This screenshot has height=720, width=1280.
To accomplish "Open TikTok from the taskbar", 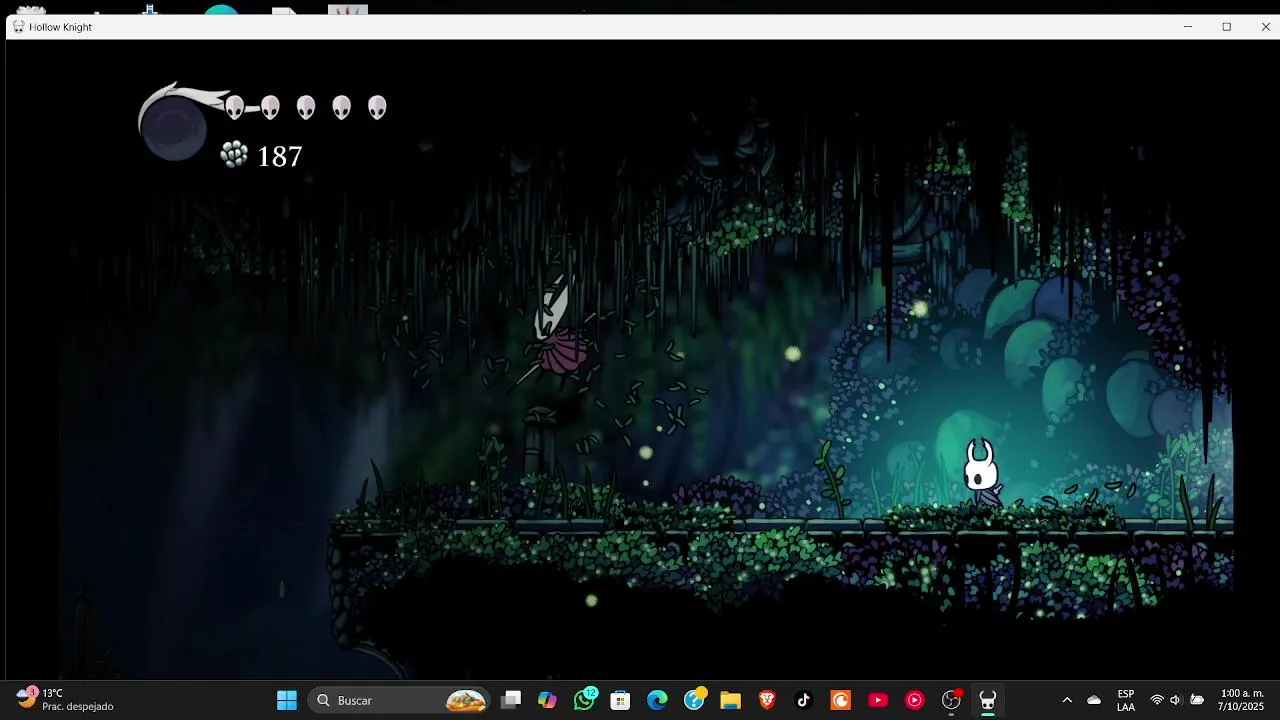I will click(x=803, y=700).
